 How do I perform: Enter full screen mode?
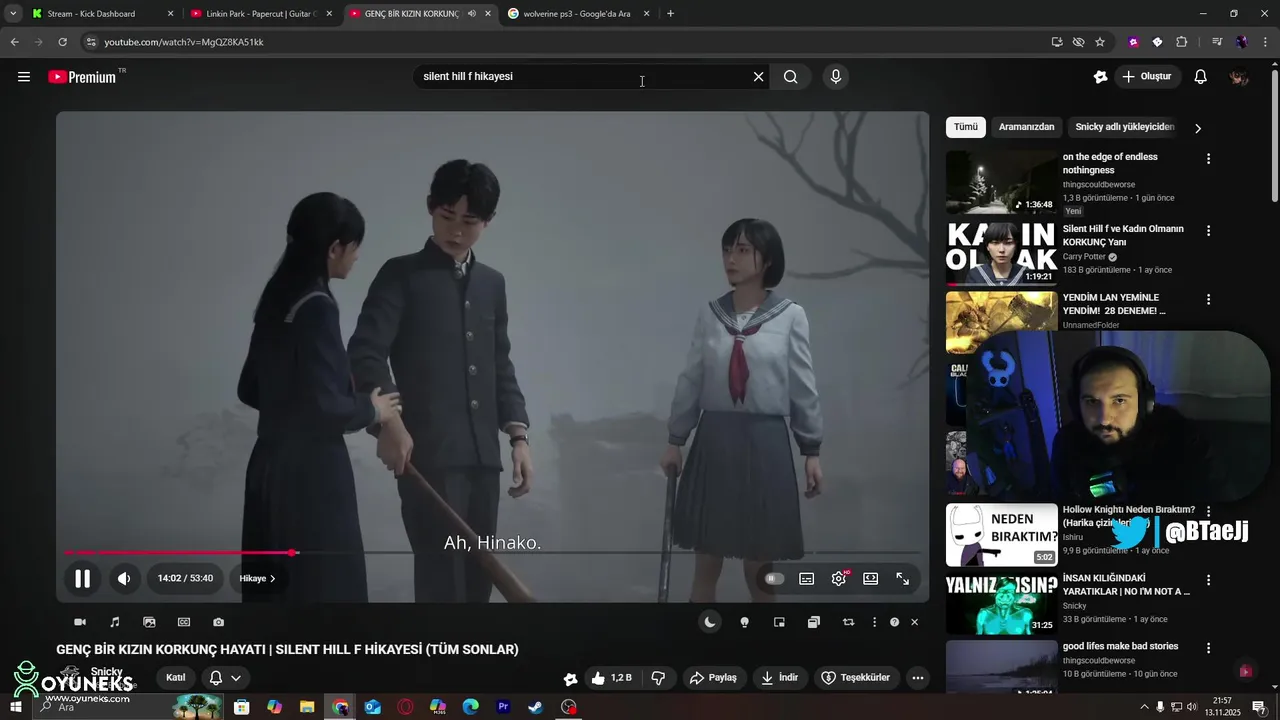click(903, 578)
